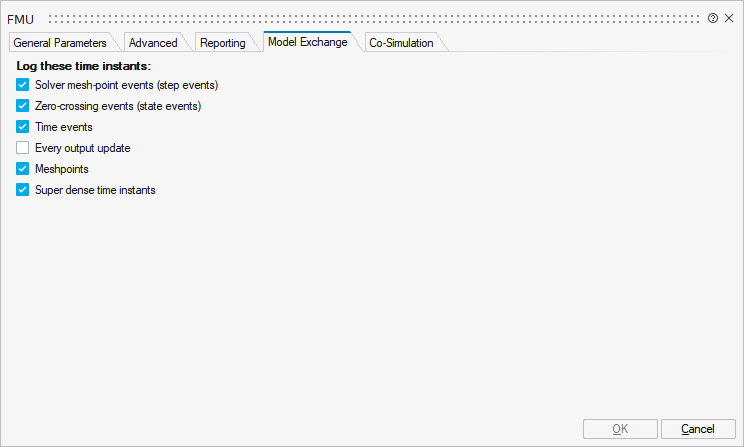Switch to the Advanced tab
This screenshot has width=744, height=447.
(153, 43)
